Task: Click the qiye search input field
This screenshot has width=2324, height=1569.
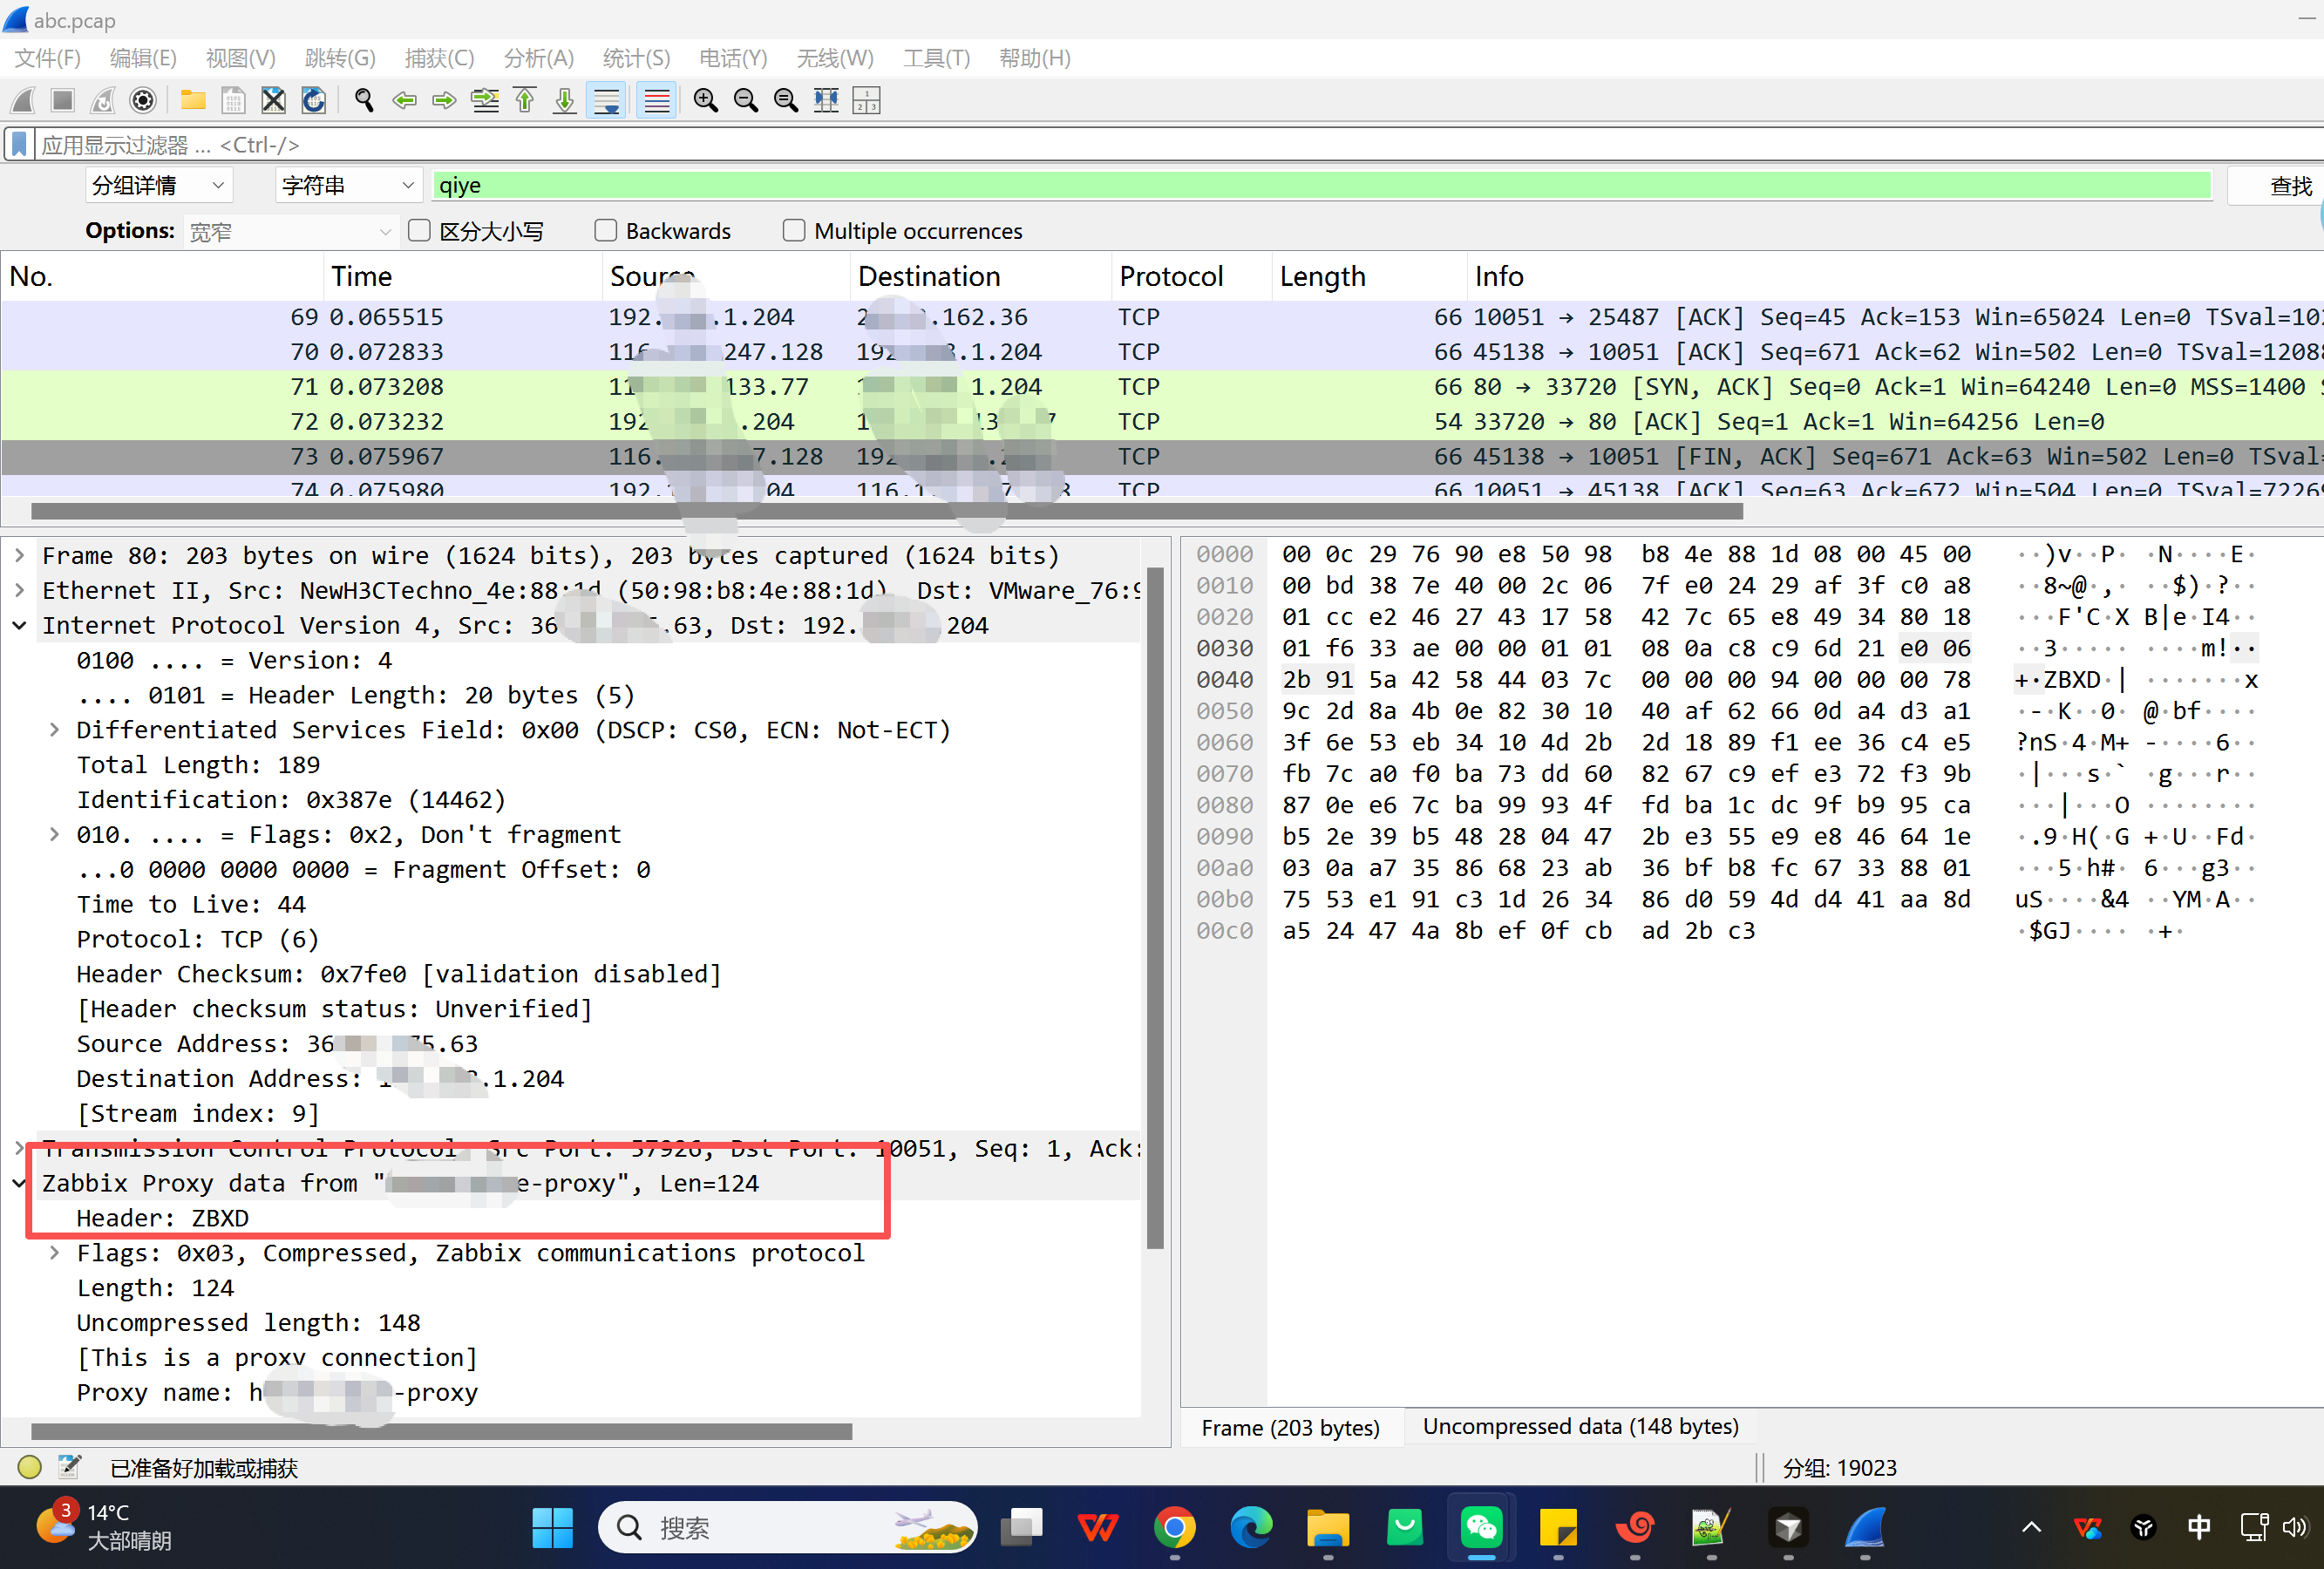Action: pyautogui.click(x=1320, y=186)
